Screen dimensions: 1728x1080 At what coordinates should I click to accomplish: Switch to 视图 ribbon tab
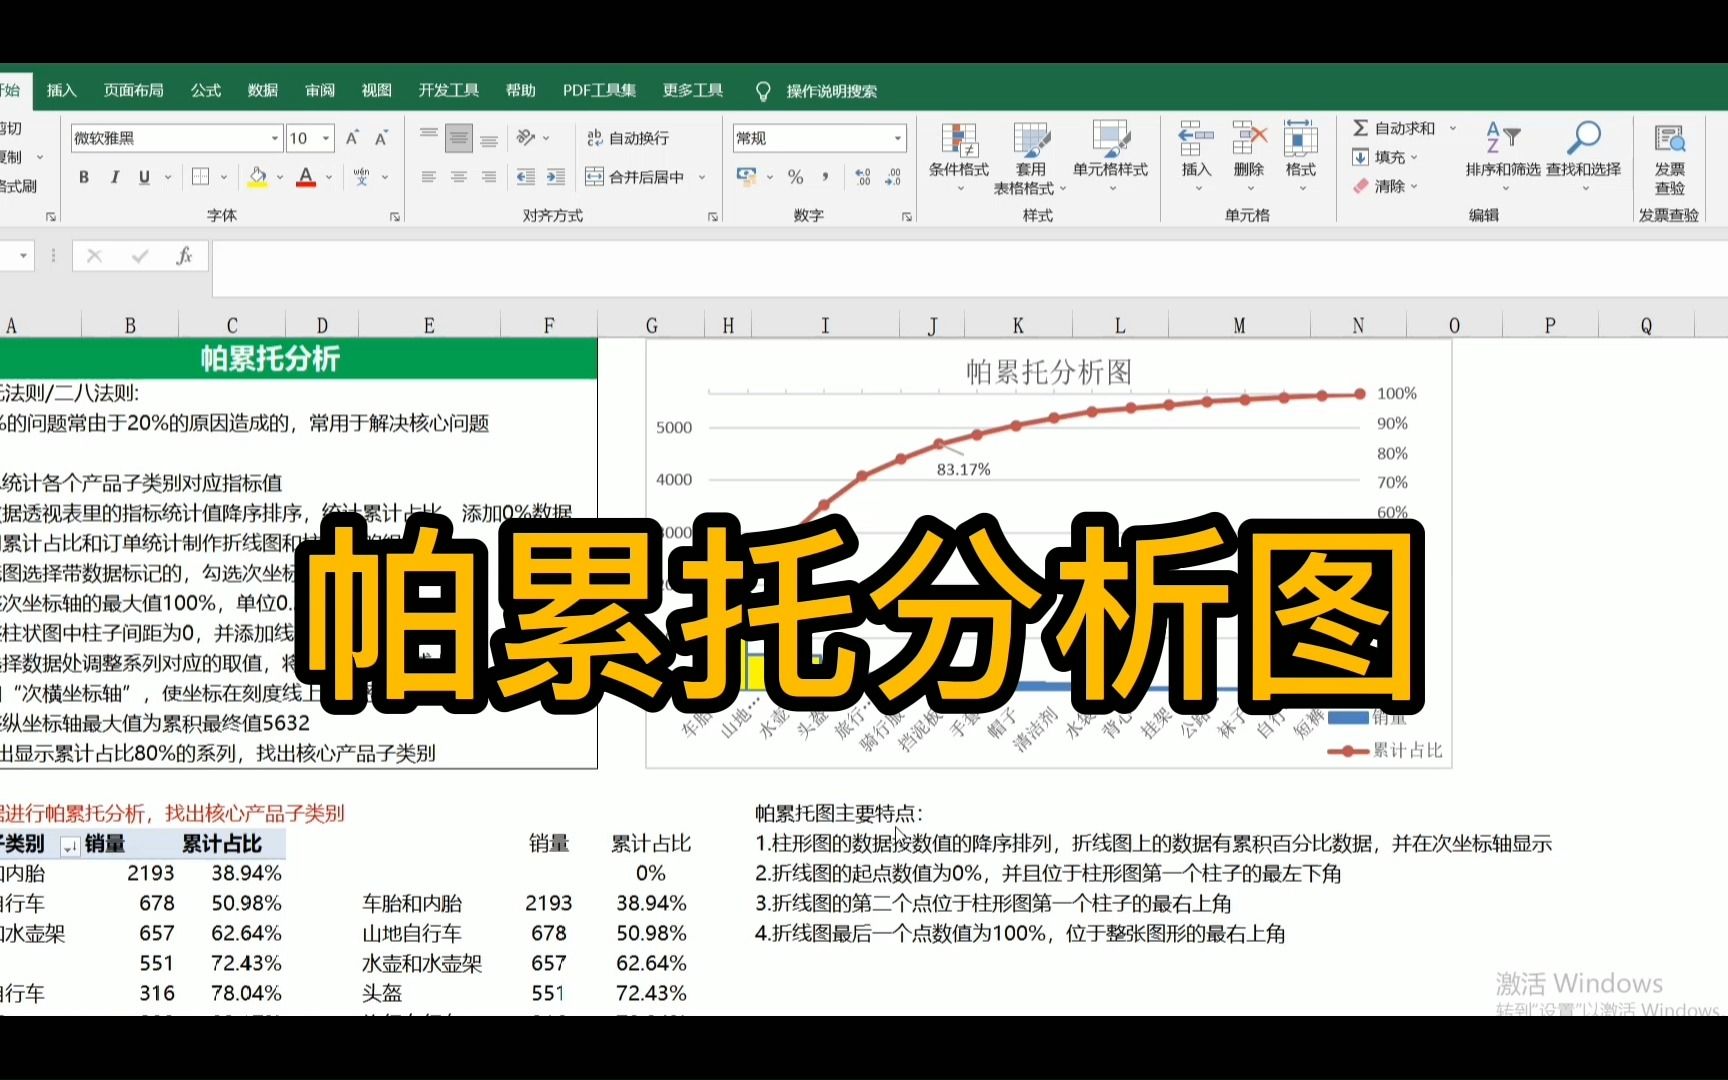coord(377,90)
